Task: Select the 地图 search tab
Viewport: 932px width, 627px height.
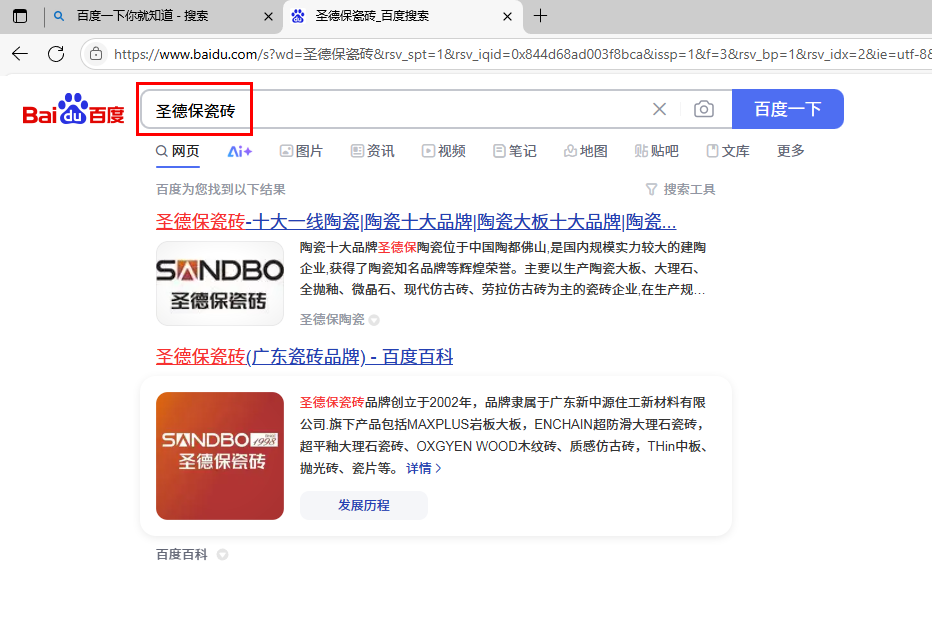Action: point(585,151)
